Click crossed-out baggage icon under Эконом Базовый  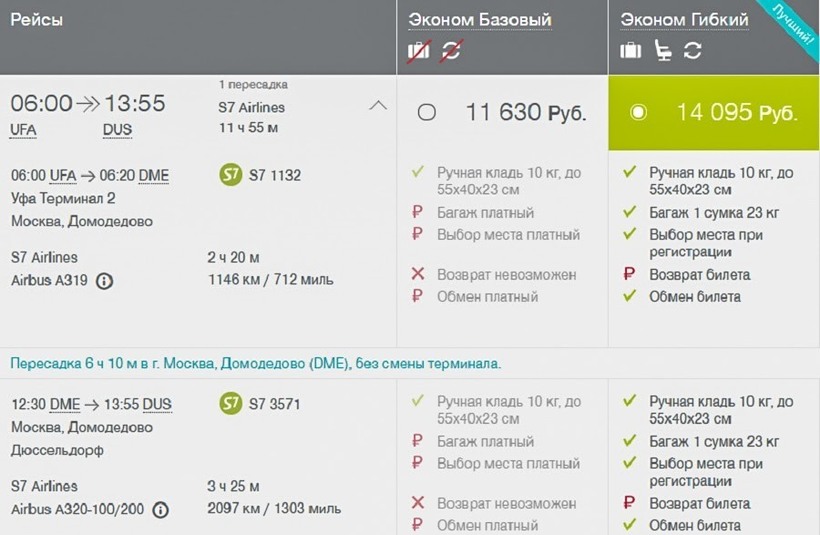click(x=418, y=51)
